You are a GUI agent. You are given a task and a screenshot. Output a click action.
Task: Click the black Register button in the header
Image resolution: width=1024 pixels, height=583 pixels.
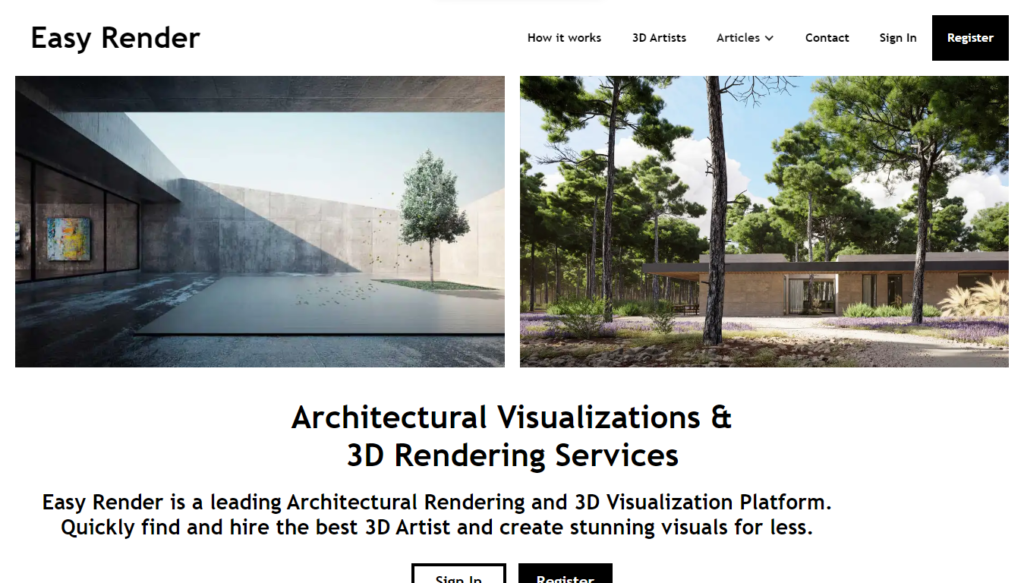click(x=969, y=37)
